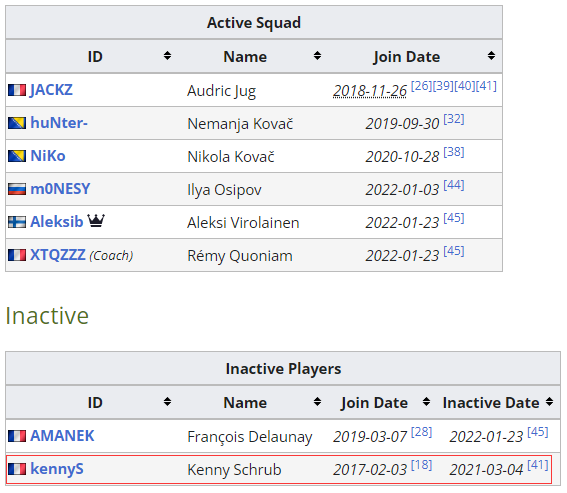Click the French flag beside JACKZ

(17, 90)
